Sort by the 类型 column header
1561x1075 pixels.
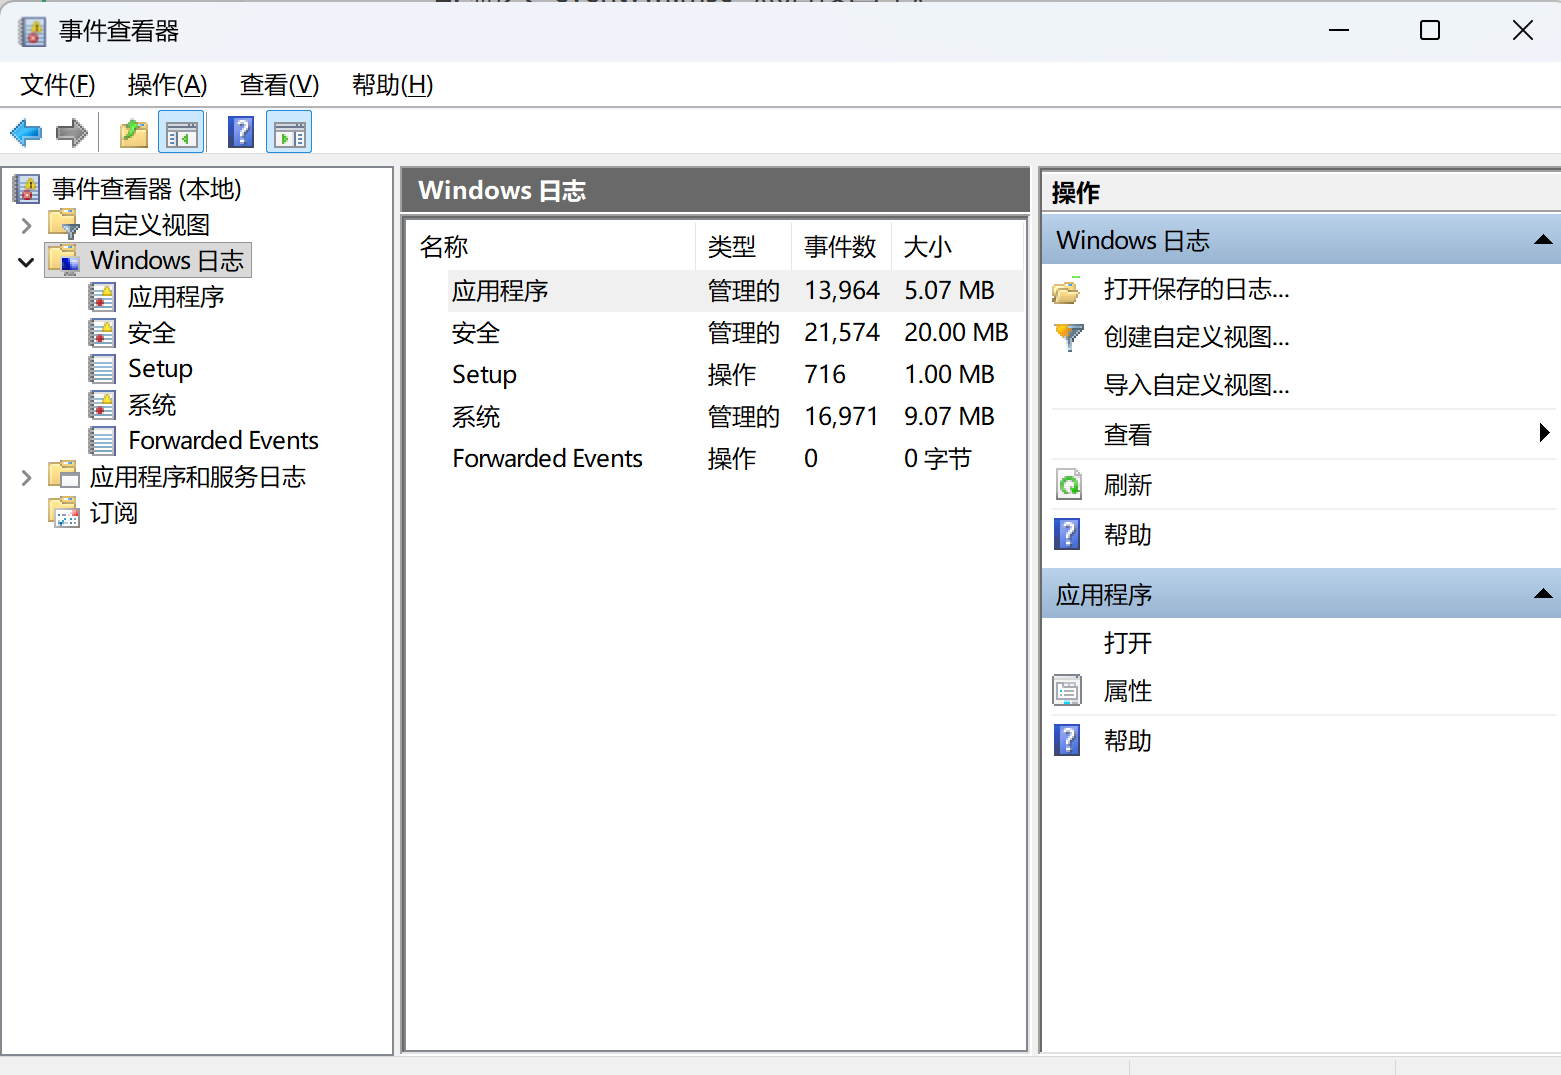click(x=743, y=247)
